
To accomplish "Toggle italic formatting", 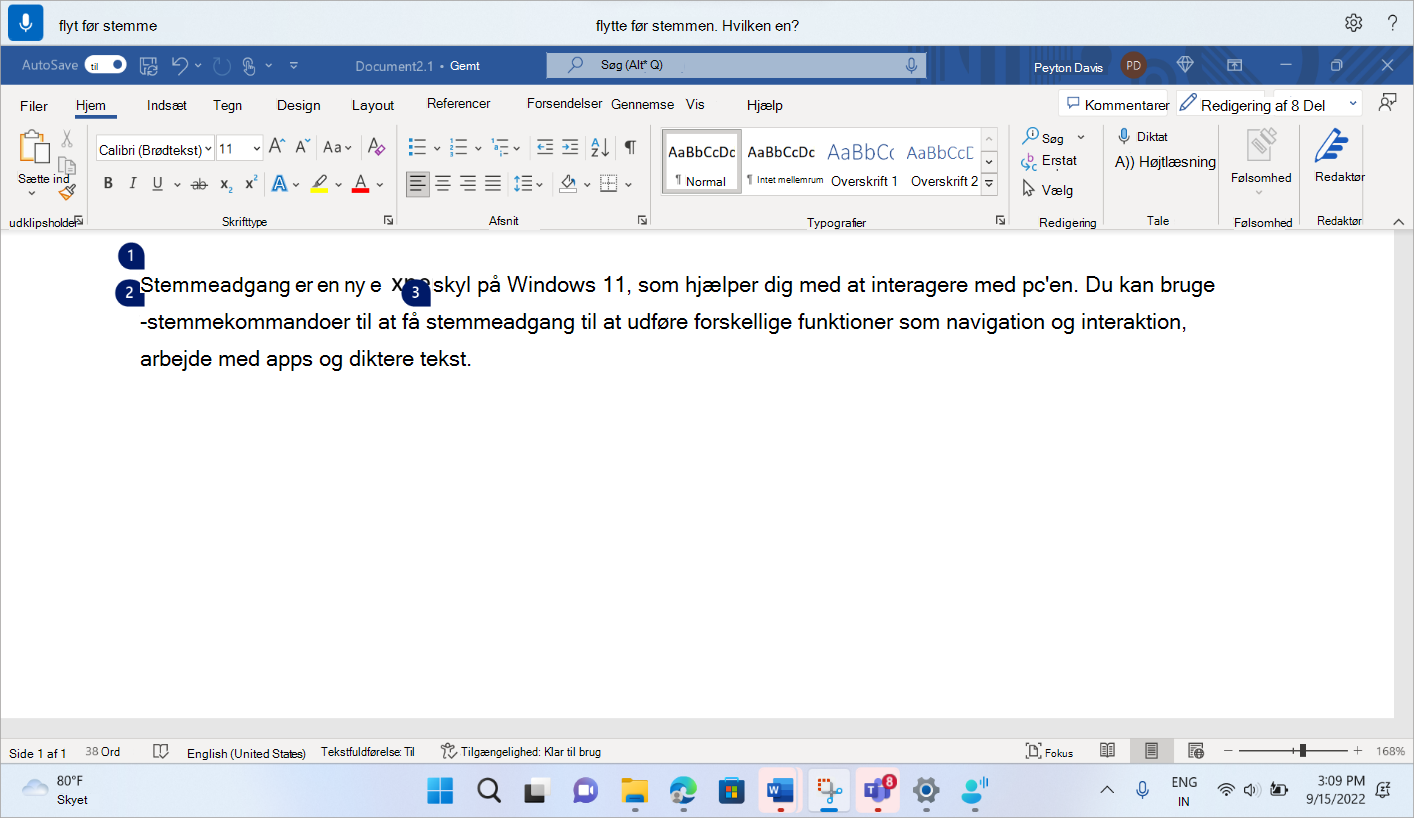I will 132,184.
